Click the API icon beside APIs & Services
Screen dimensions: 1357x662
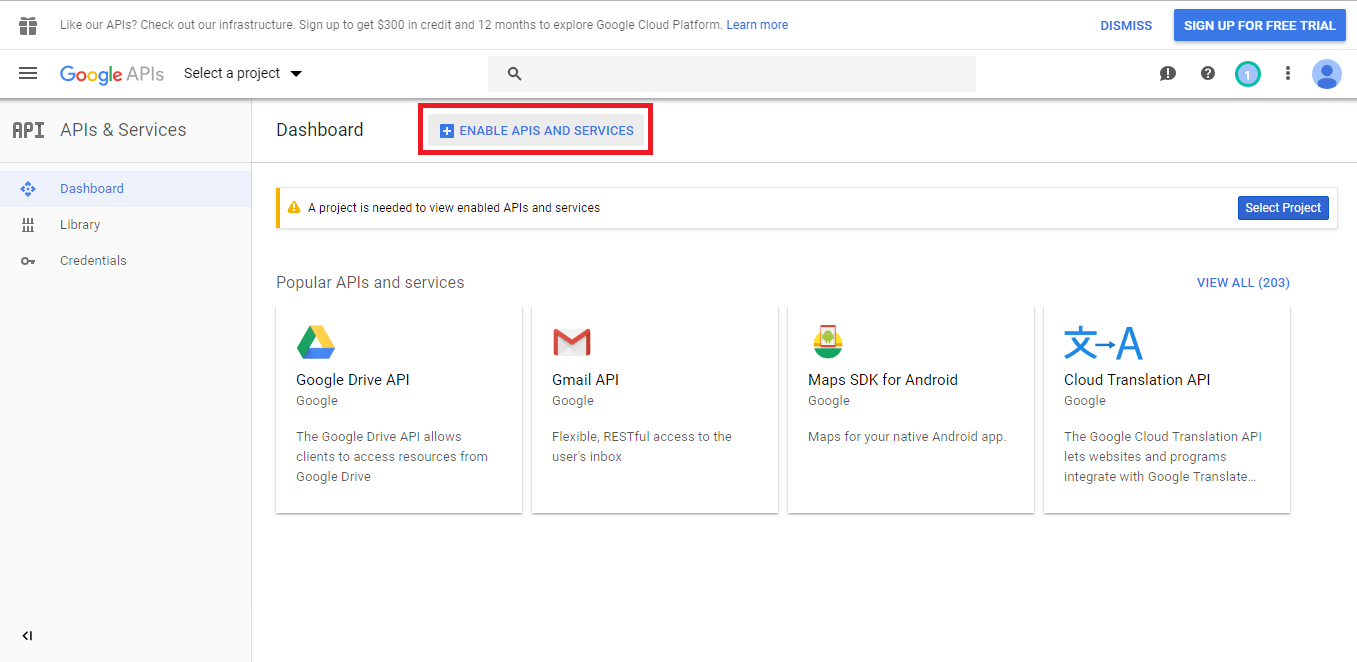[28, 130]
